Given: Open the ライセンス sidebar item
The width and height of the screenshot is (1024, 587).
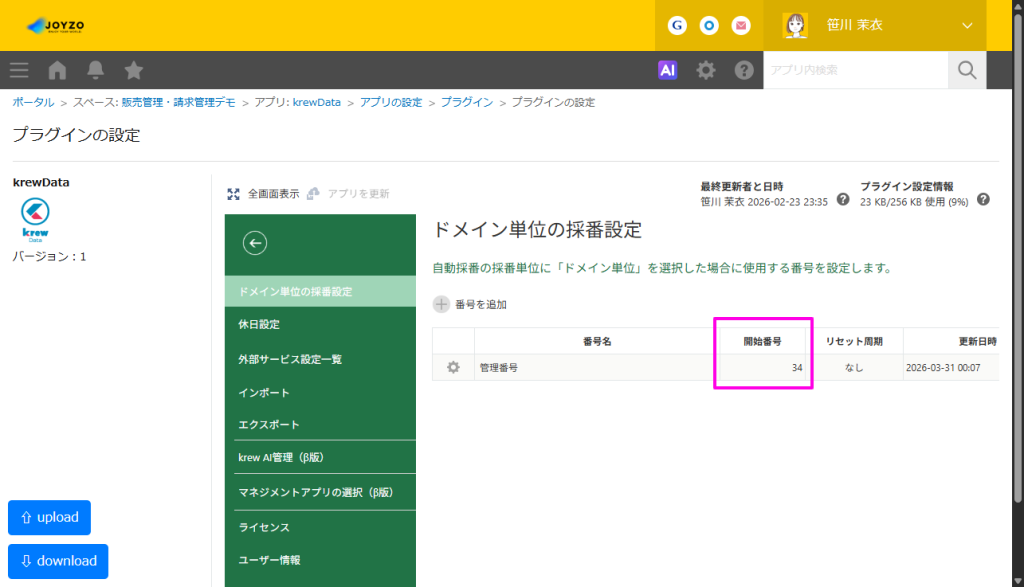Looking at the screenshot, I should pyautogui.click(x=264, y=527).
